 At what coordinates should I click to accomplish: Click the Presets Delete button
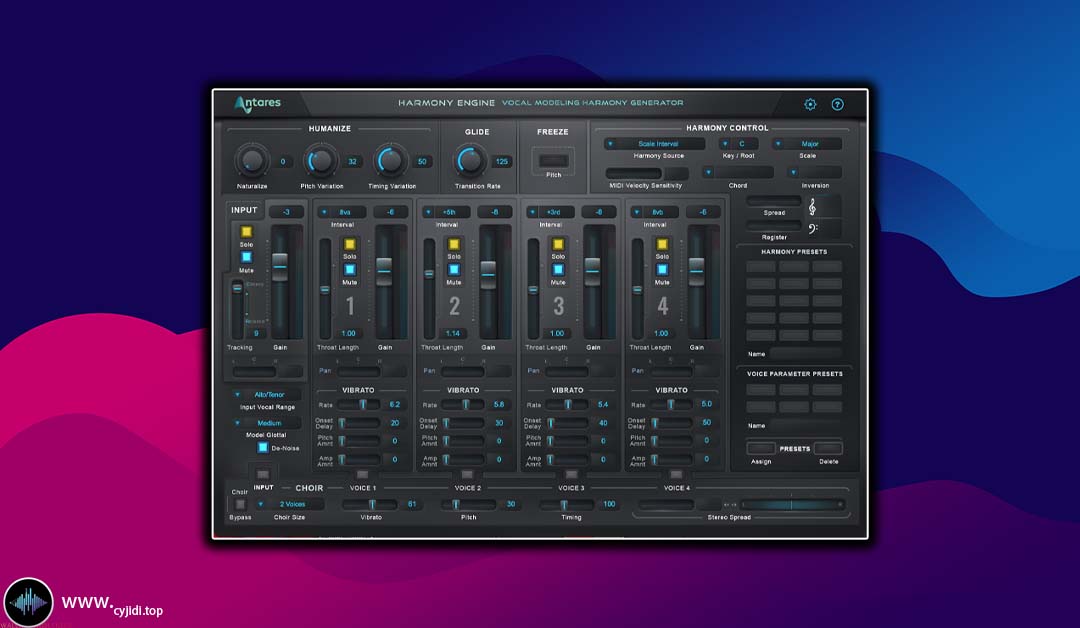coord(828,448)
